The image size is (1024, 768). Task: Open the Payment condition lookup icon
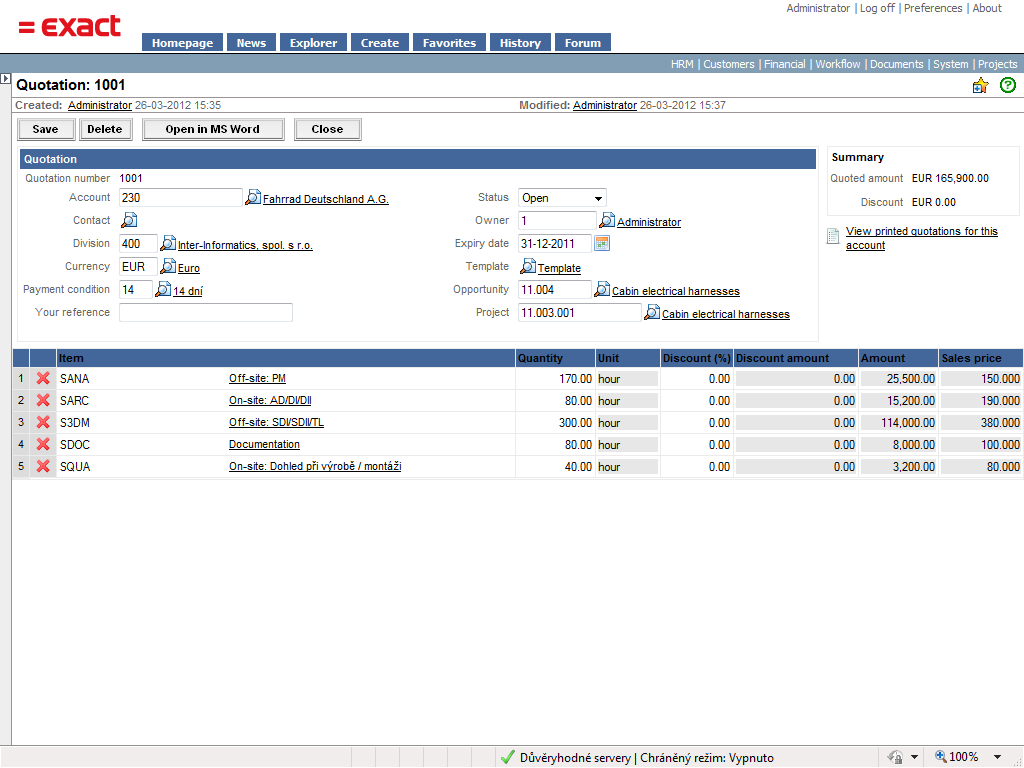click(163, 289)
